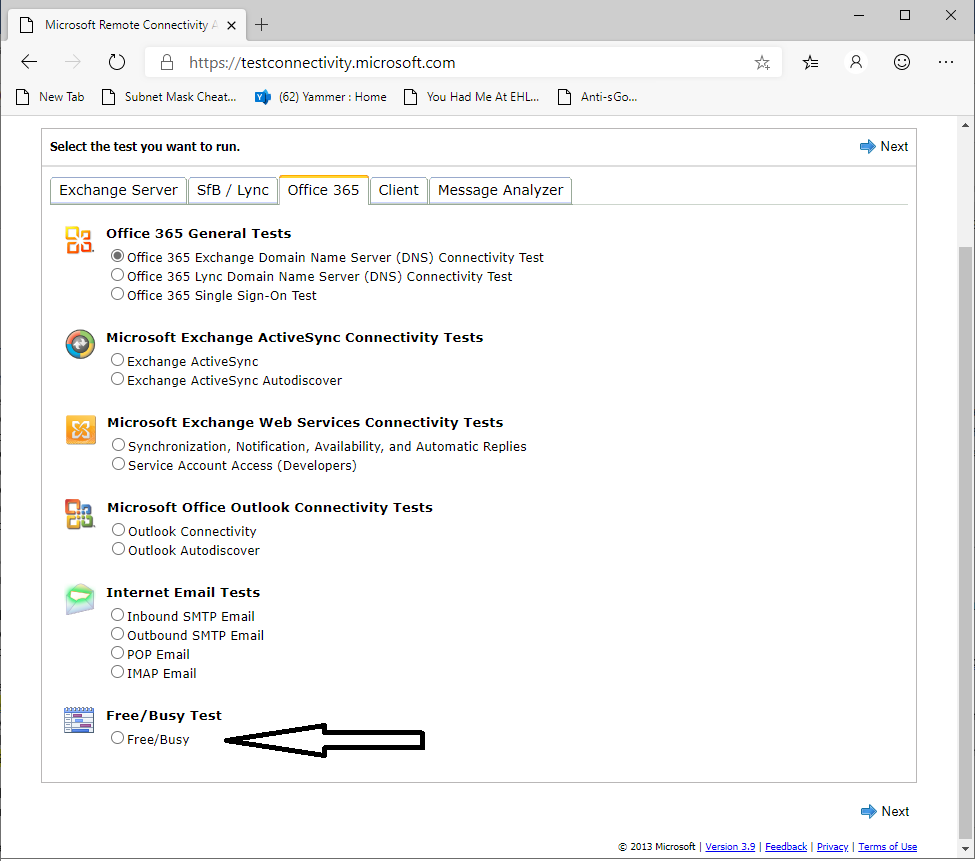976x861 pixels.
Task: Click the browser refresh icon
Action: tap(117, 62)
